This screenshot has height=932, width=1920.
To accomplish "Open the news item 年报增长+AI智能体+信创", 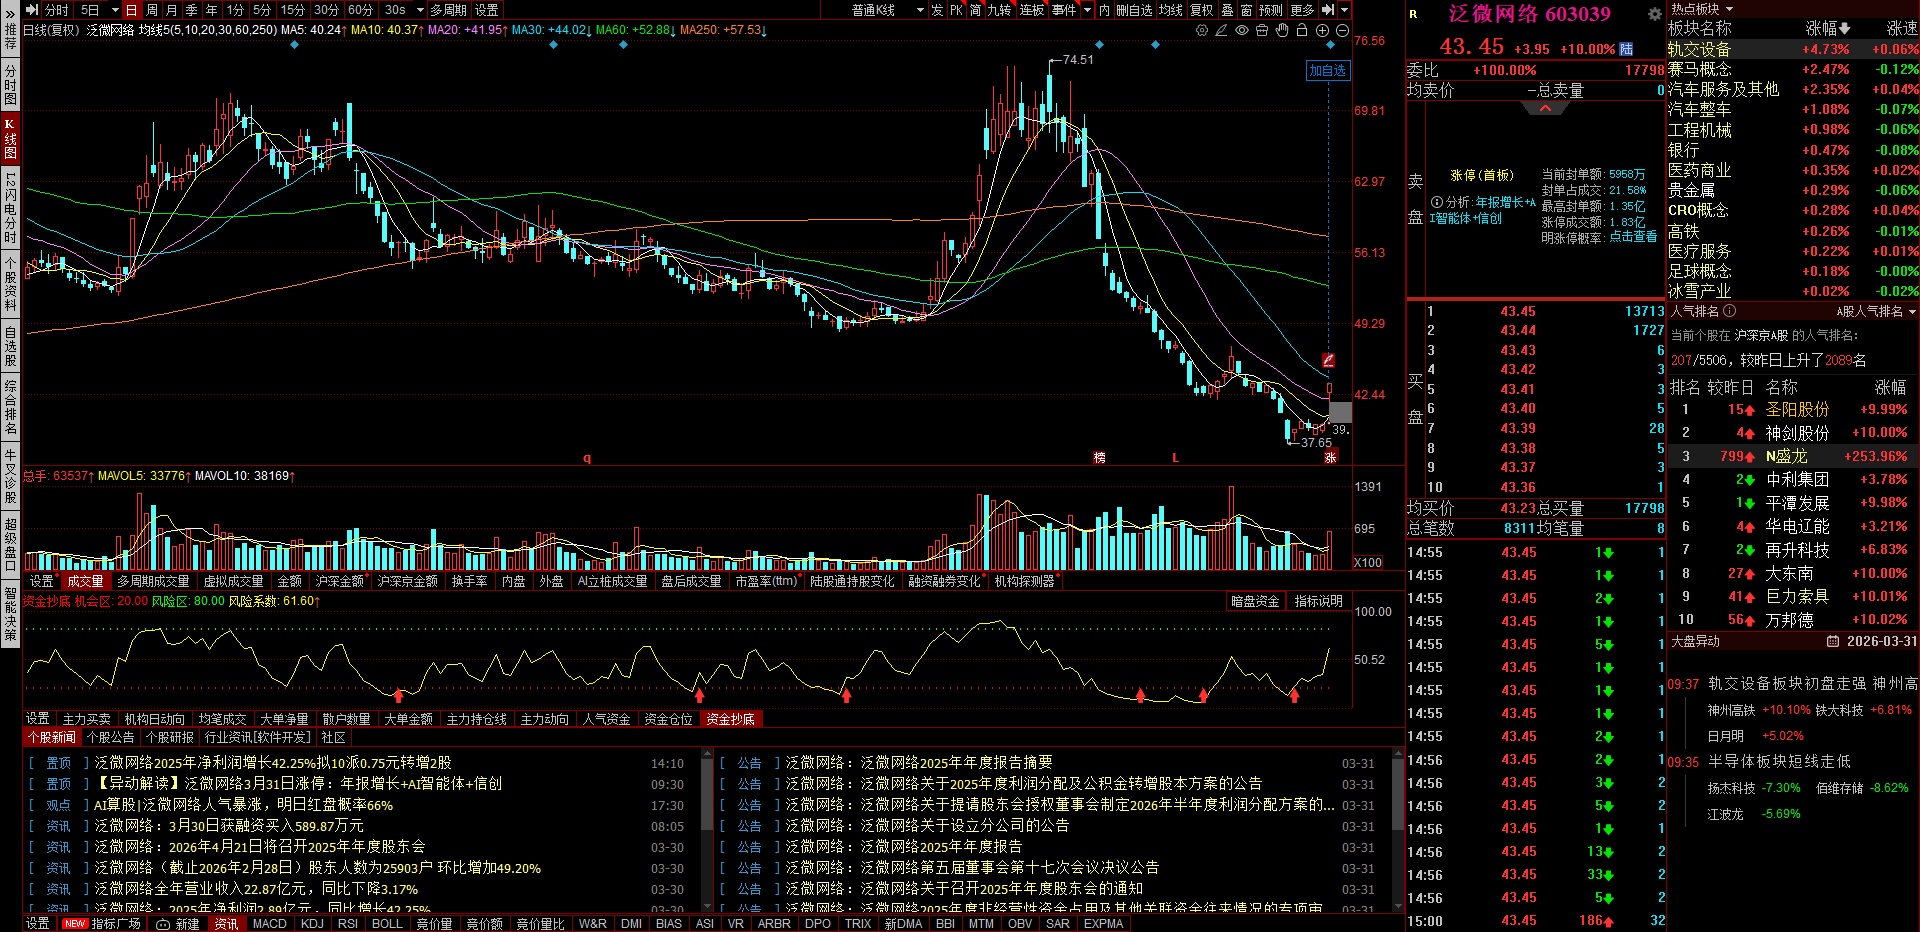I will click(298, 784).
